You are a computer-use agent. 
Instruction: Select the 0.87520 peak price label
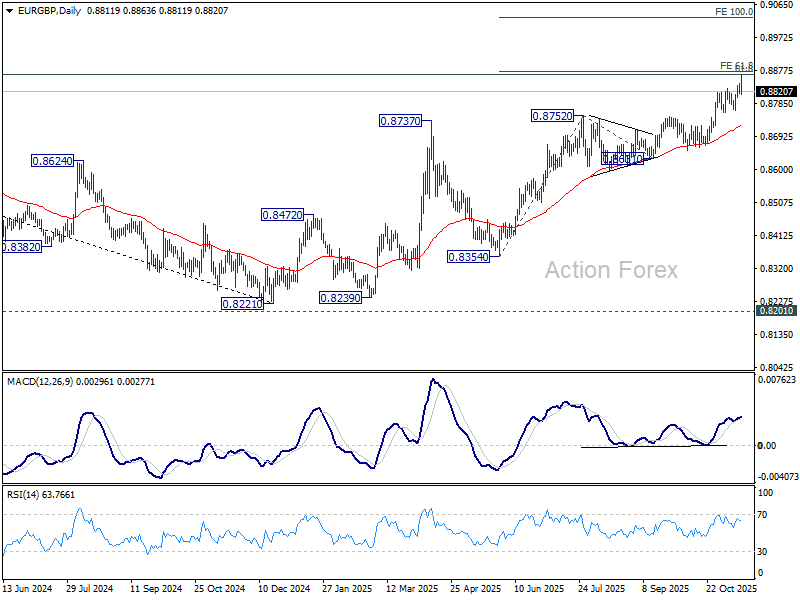[553, 116]
